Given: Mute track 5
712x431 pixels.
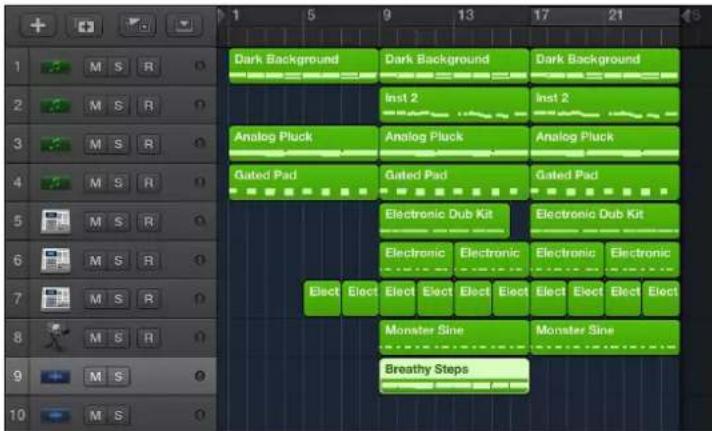Looking at the screenshot, I should pyautogui.click(x=95, y=222).
